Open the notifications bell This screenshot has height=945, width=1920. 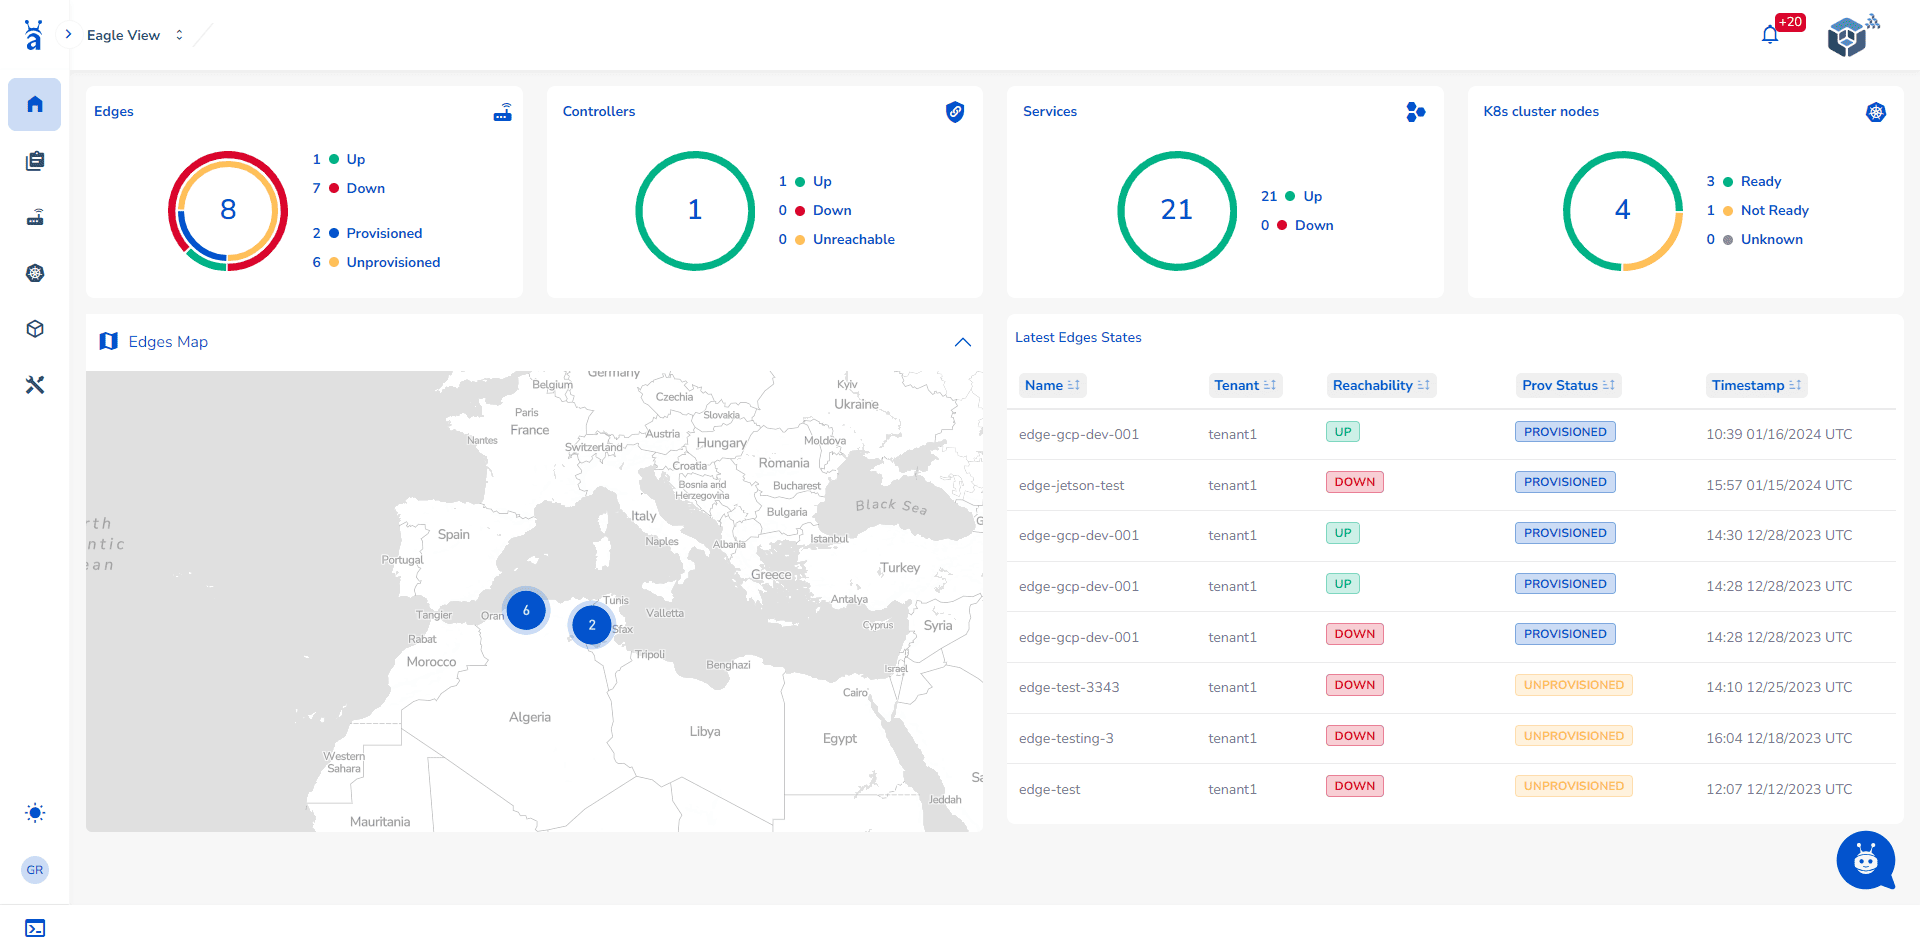(x=1770, y=36)
